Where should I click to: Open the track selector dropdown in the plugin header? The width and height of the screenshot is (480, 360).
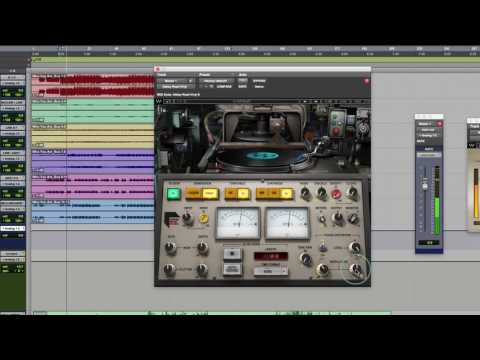175,81
